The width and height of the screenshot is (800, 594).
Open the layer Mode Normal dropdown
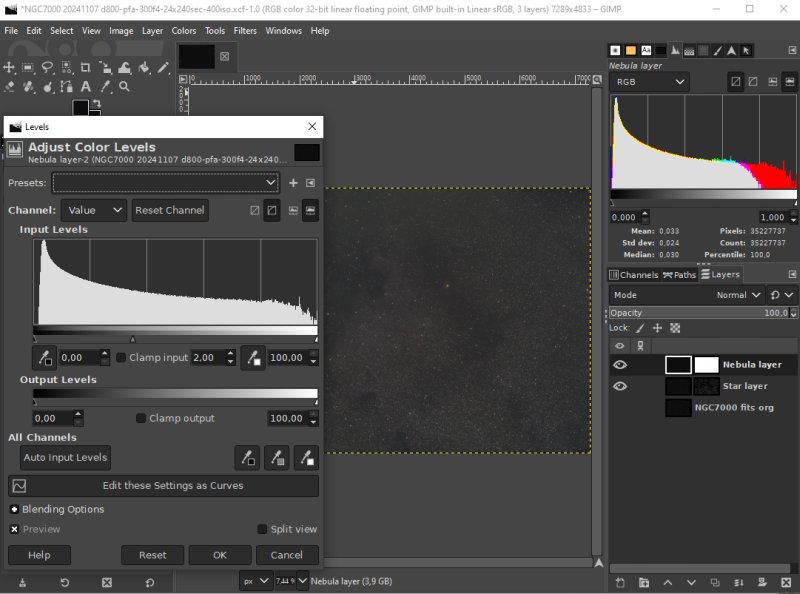tap(686, 295)
